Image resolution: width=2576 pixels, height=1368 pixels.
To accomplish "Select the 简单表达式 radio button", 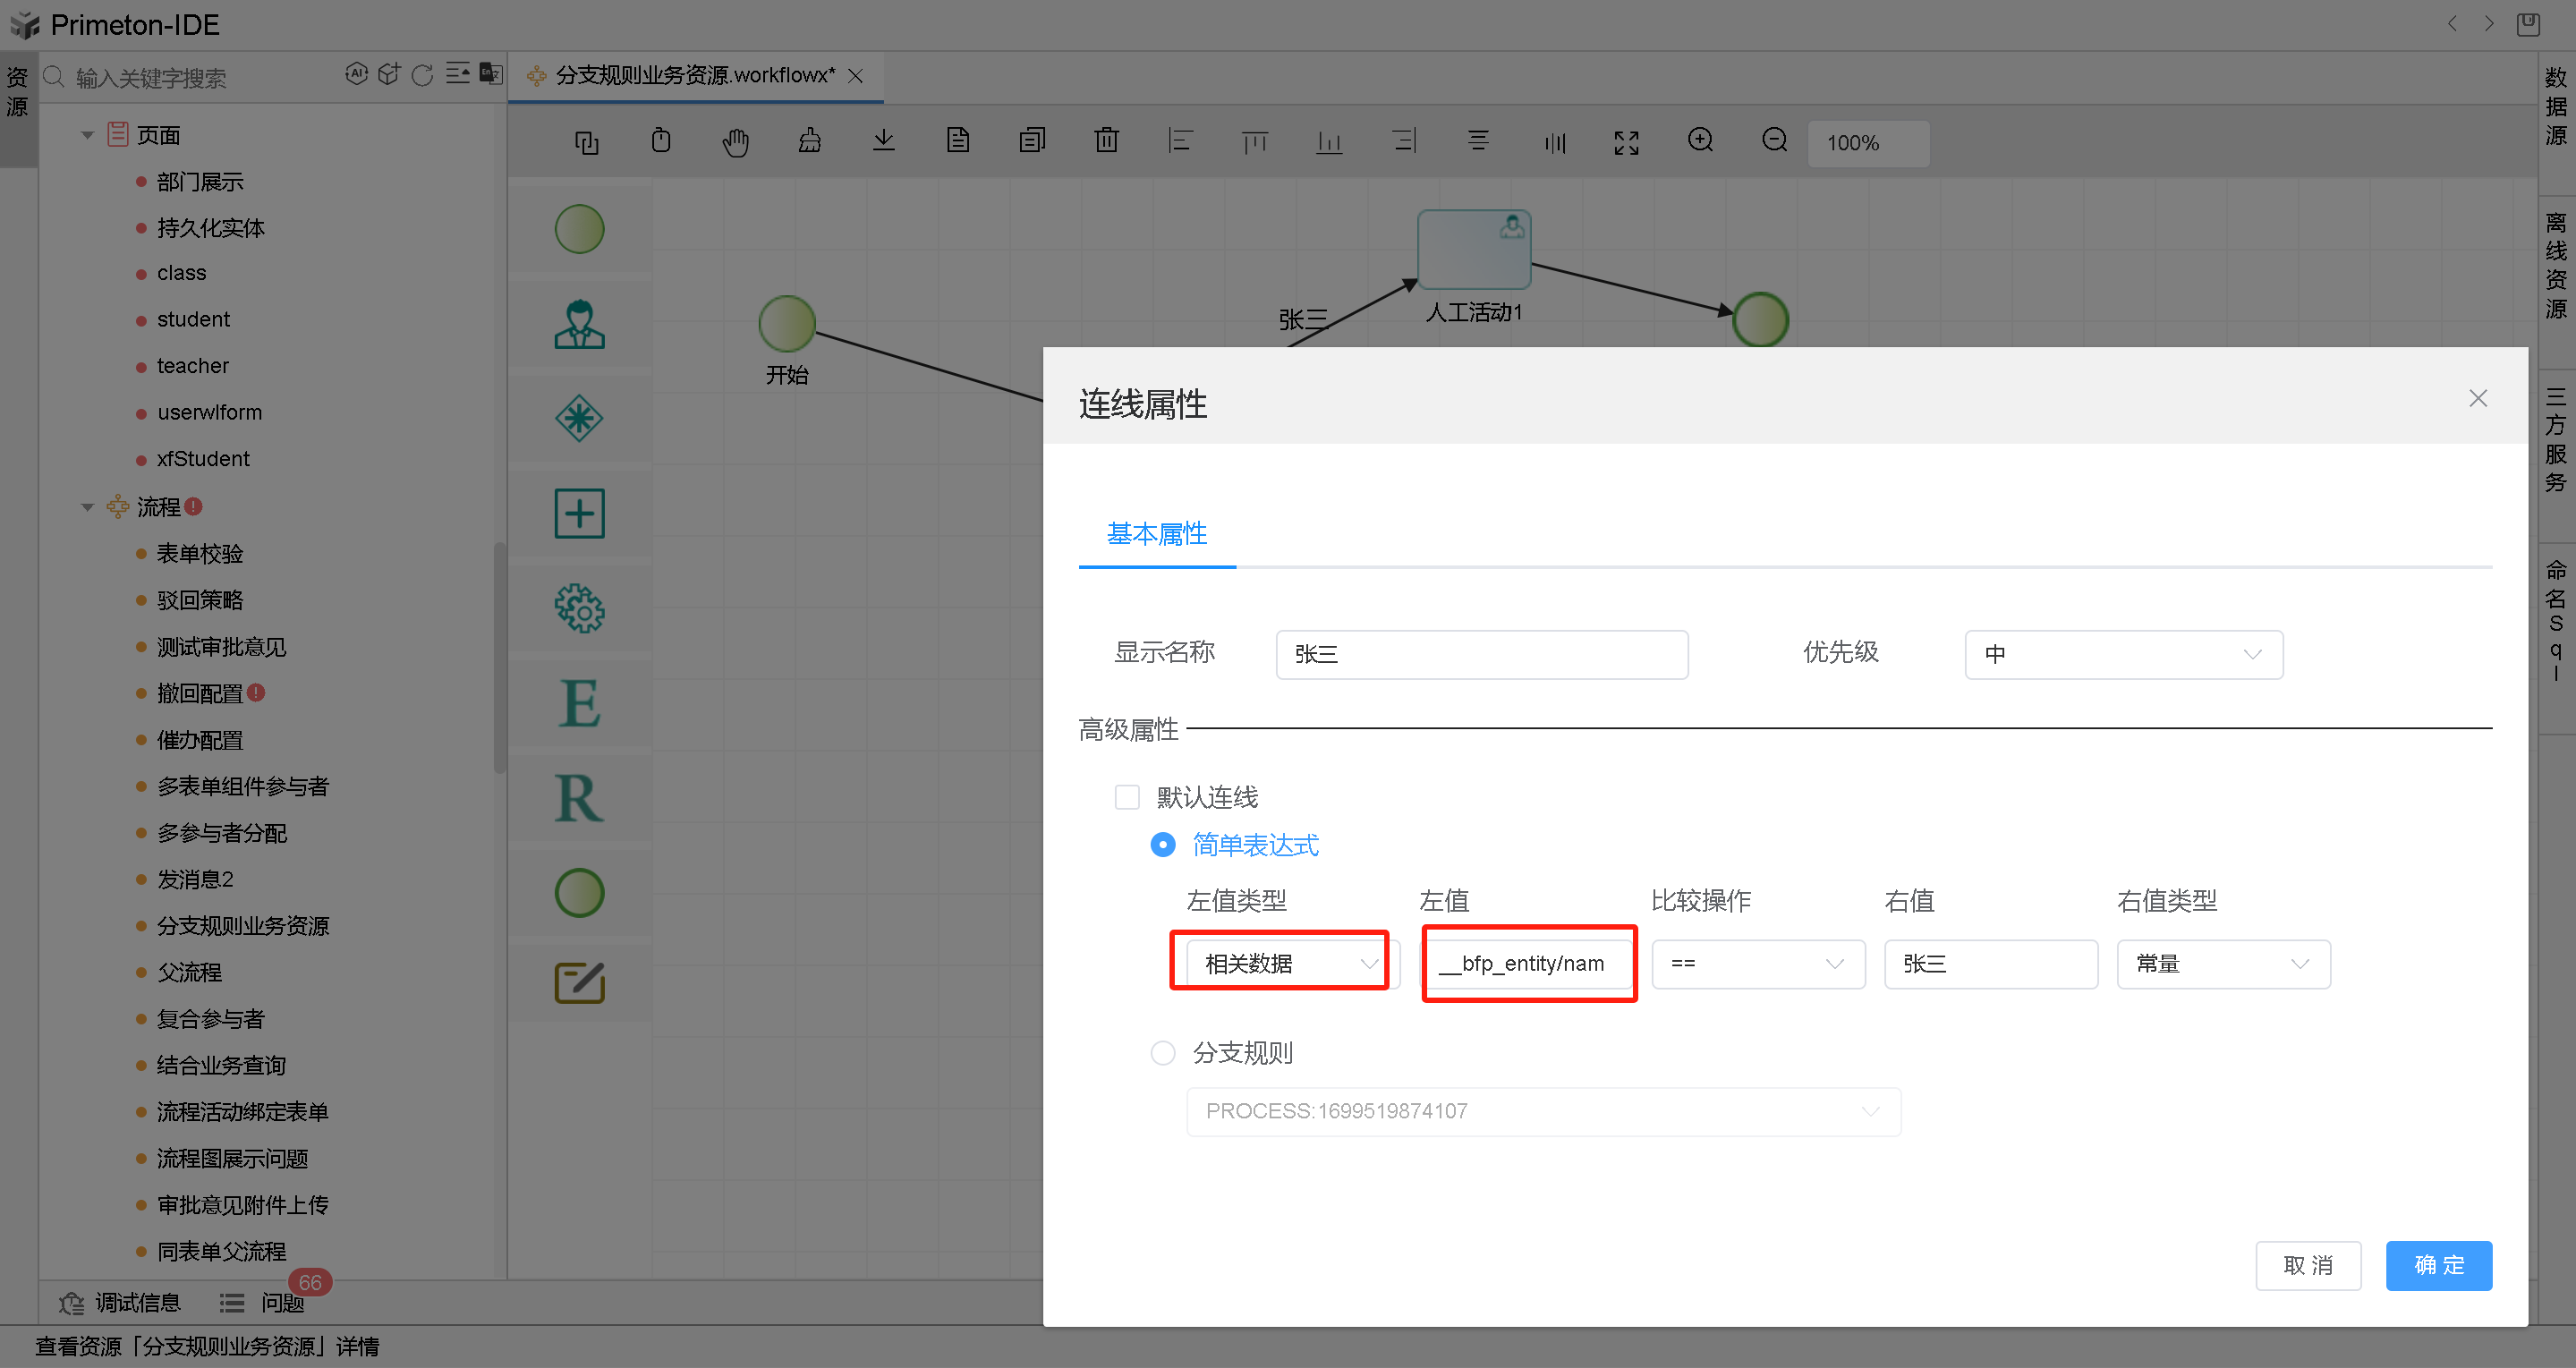I will 1162,845.
